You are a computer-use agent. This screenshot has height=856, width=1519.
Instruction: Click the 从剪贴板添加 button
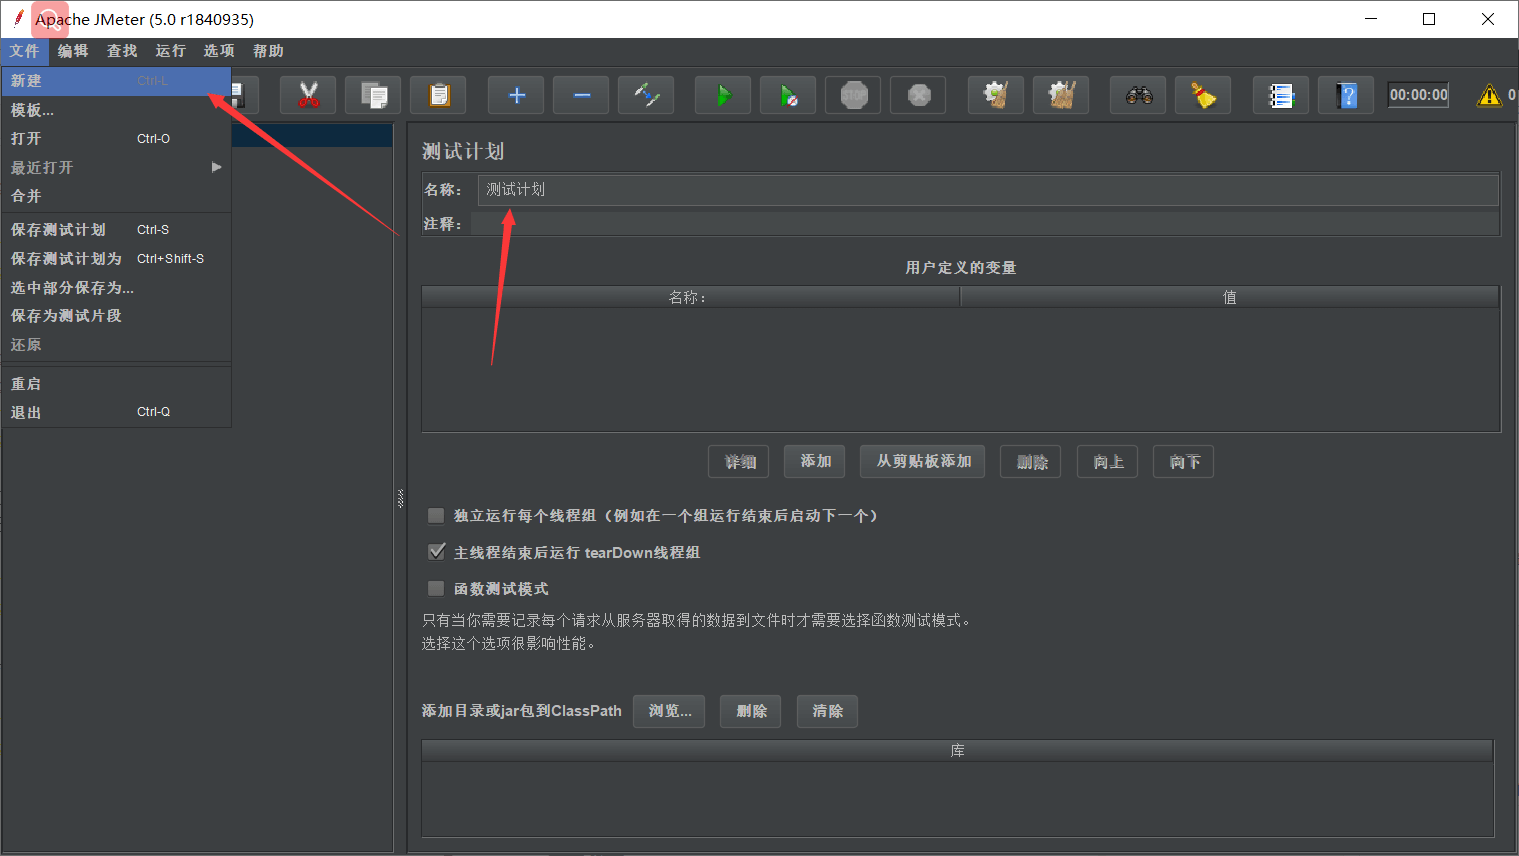[923, 461]
